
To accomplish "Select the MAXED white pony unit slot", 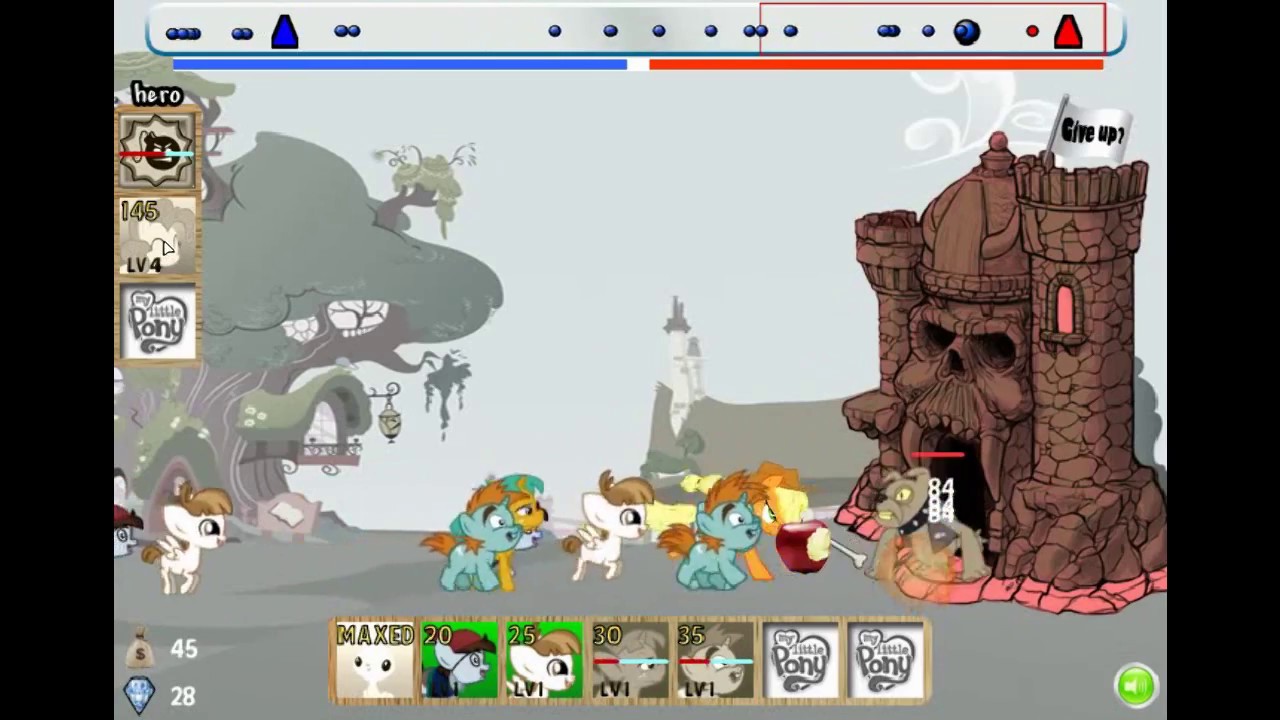I will (375, 659).
